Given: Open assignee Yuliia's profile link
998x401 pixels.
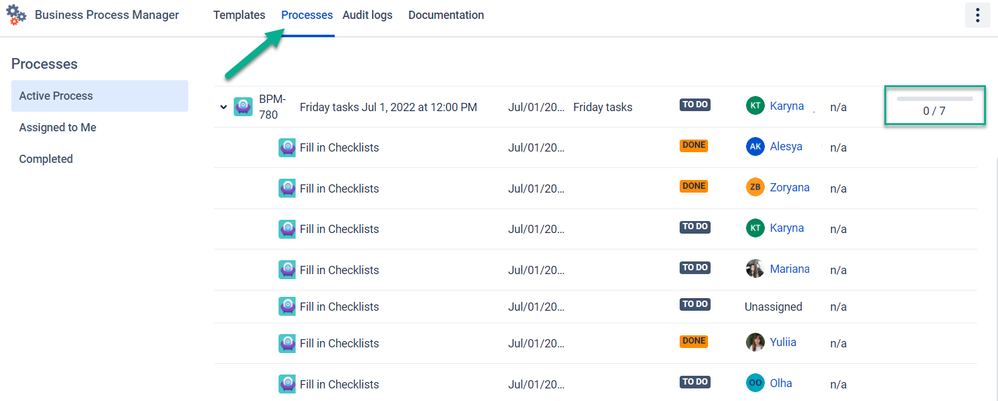Looking at the screenshot, I should pyautogui.click(x=783, y=342).
